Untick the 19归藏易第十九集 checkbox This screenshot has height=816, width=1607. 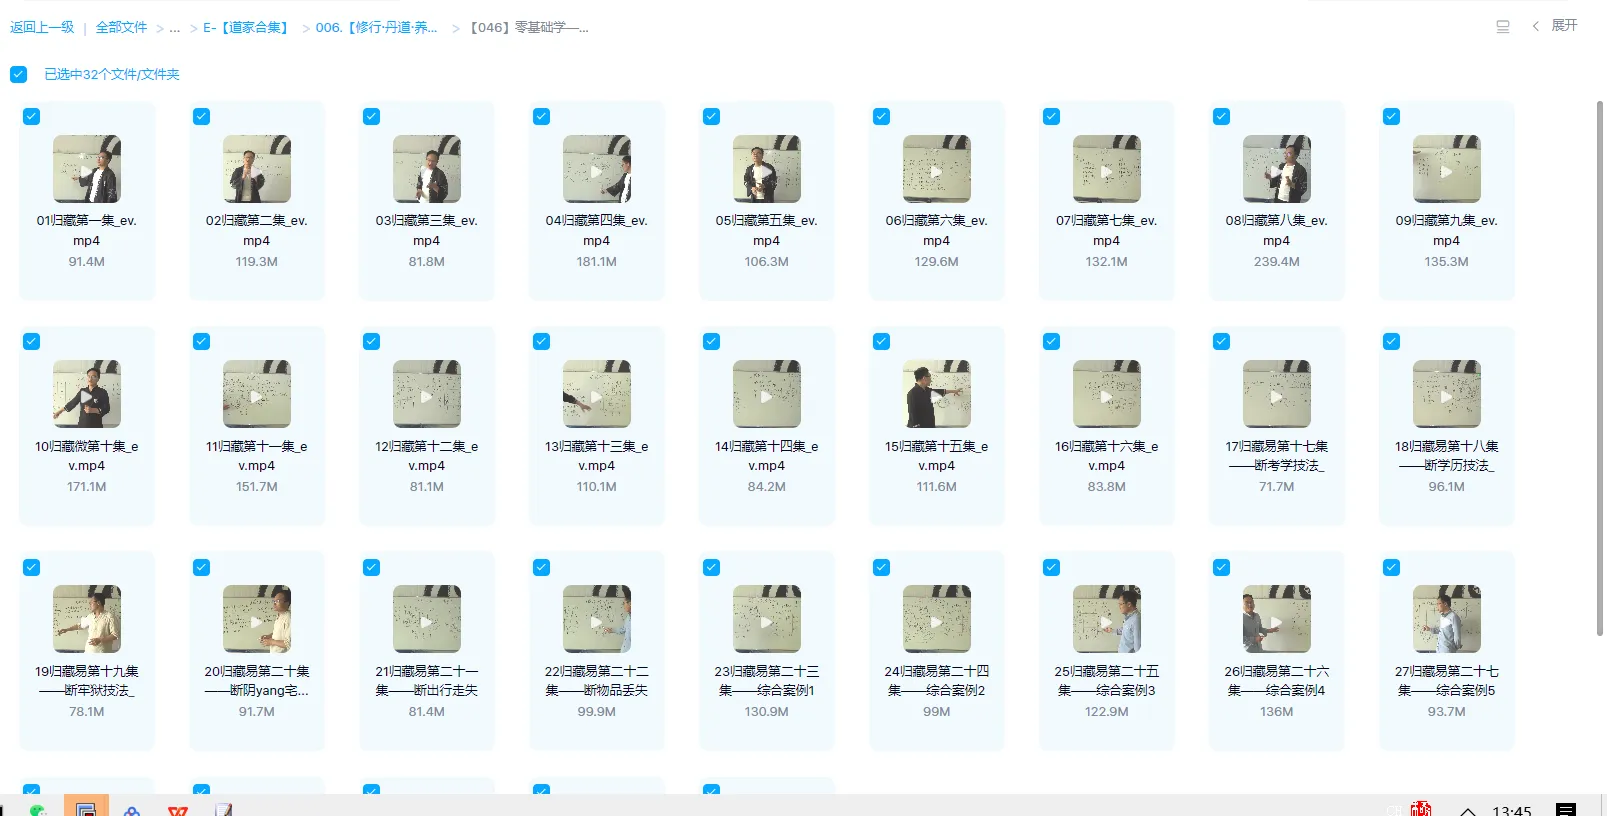32,567
